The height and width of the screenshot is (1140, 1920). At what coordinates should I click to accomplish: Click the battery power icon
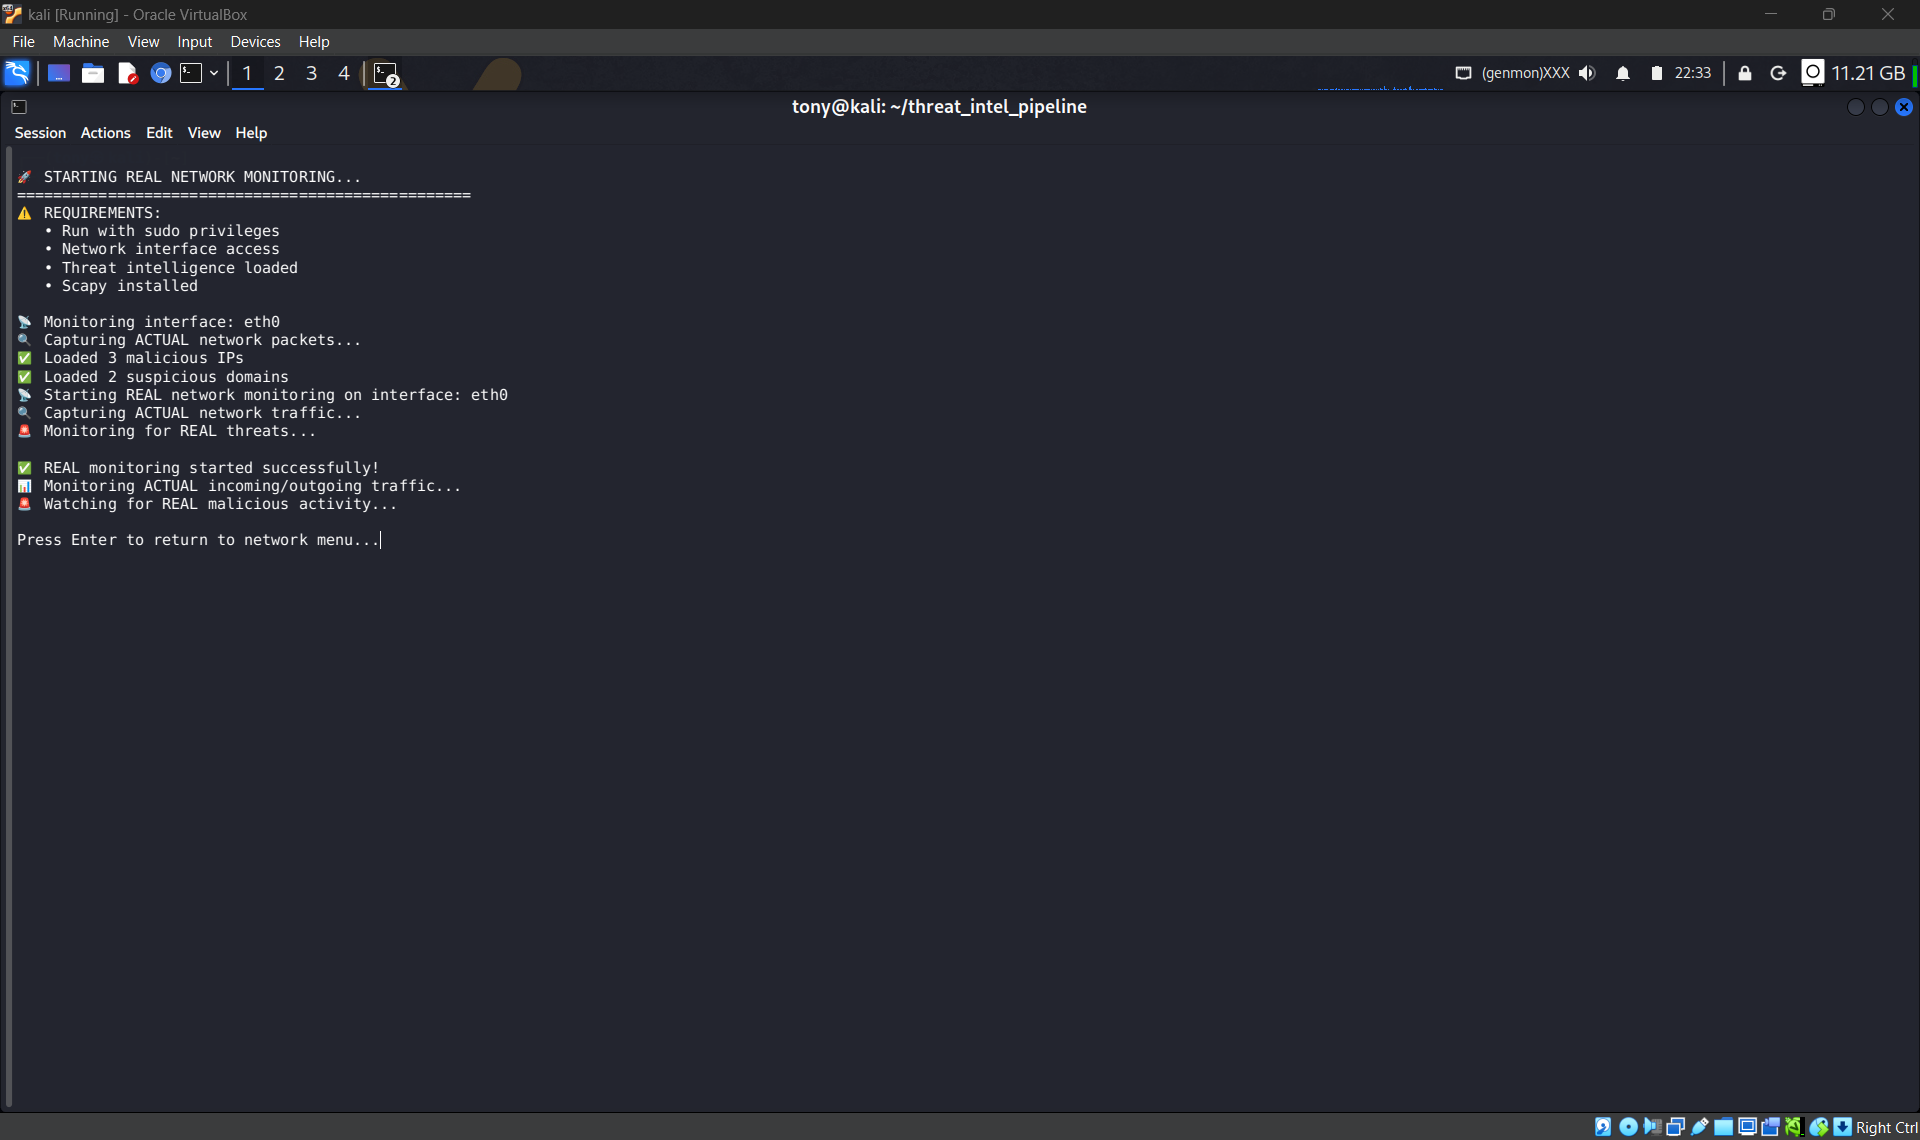[1656, 73]
